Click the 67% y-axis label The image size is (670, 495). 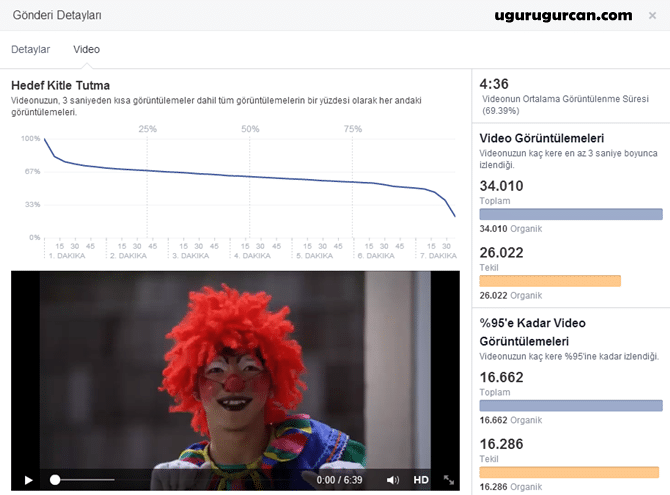32,171
